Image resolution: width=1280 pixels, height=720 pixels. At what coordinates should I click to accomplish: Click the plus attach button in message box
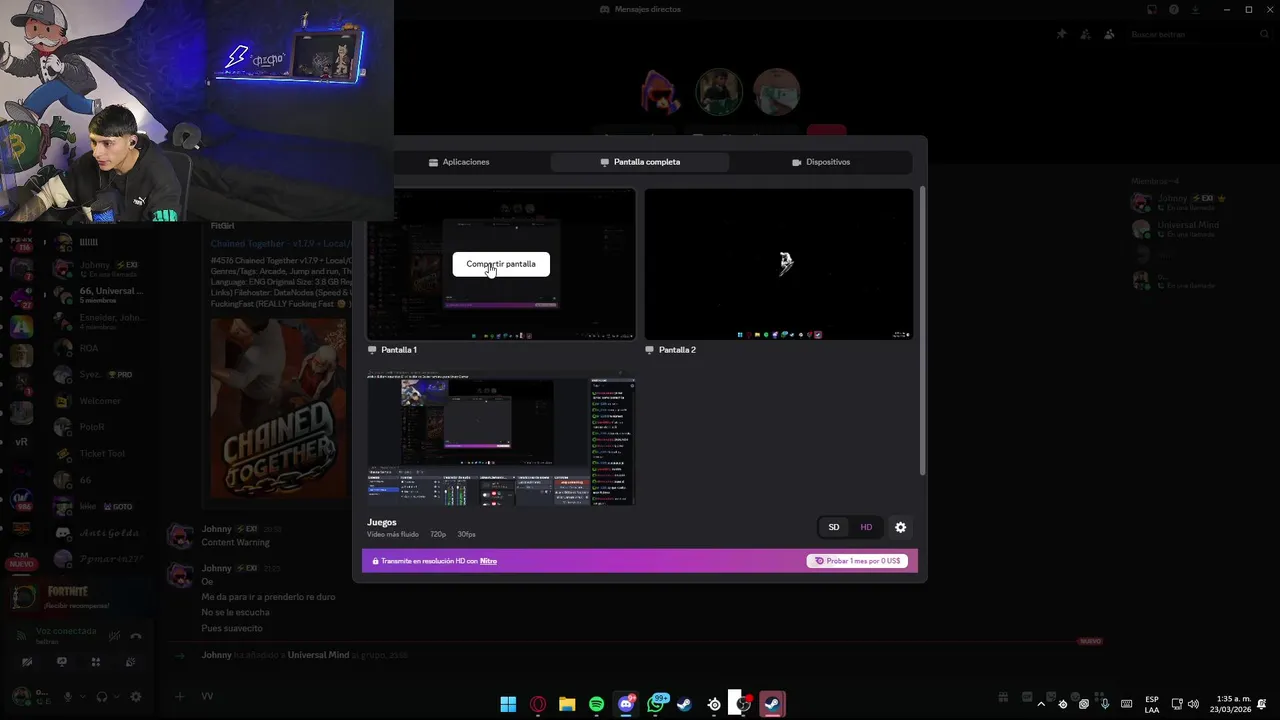click(180, 696)
